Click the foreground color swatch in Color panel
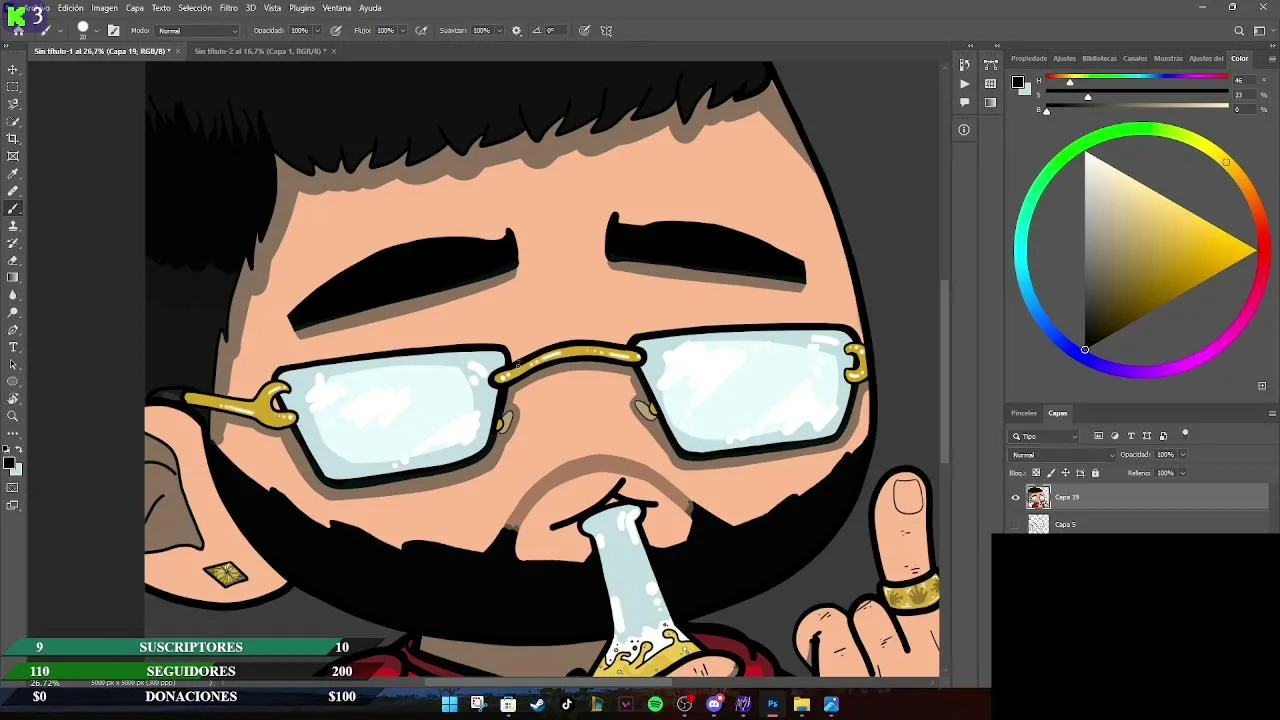Image resolution: width=1280 pixels, height=720 pixels. tap(1017, 82)
